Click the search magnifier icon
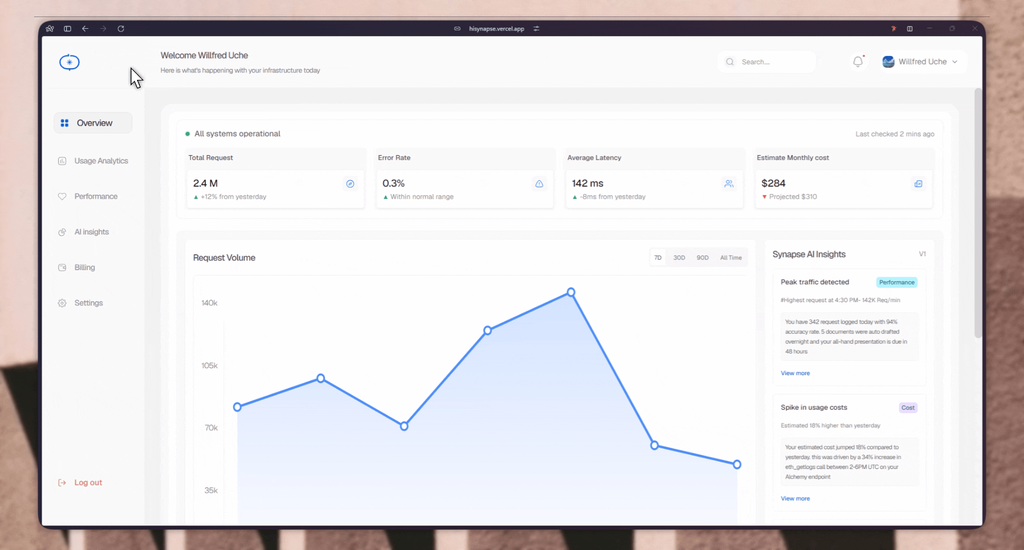This screenshot has height=550, width=1024. pyautogui.click(x=729, y=62)
